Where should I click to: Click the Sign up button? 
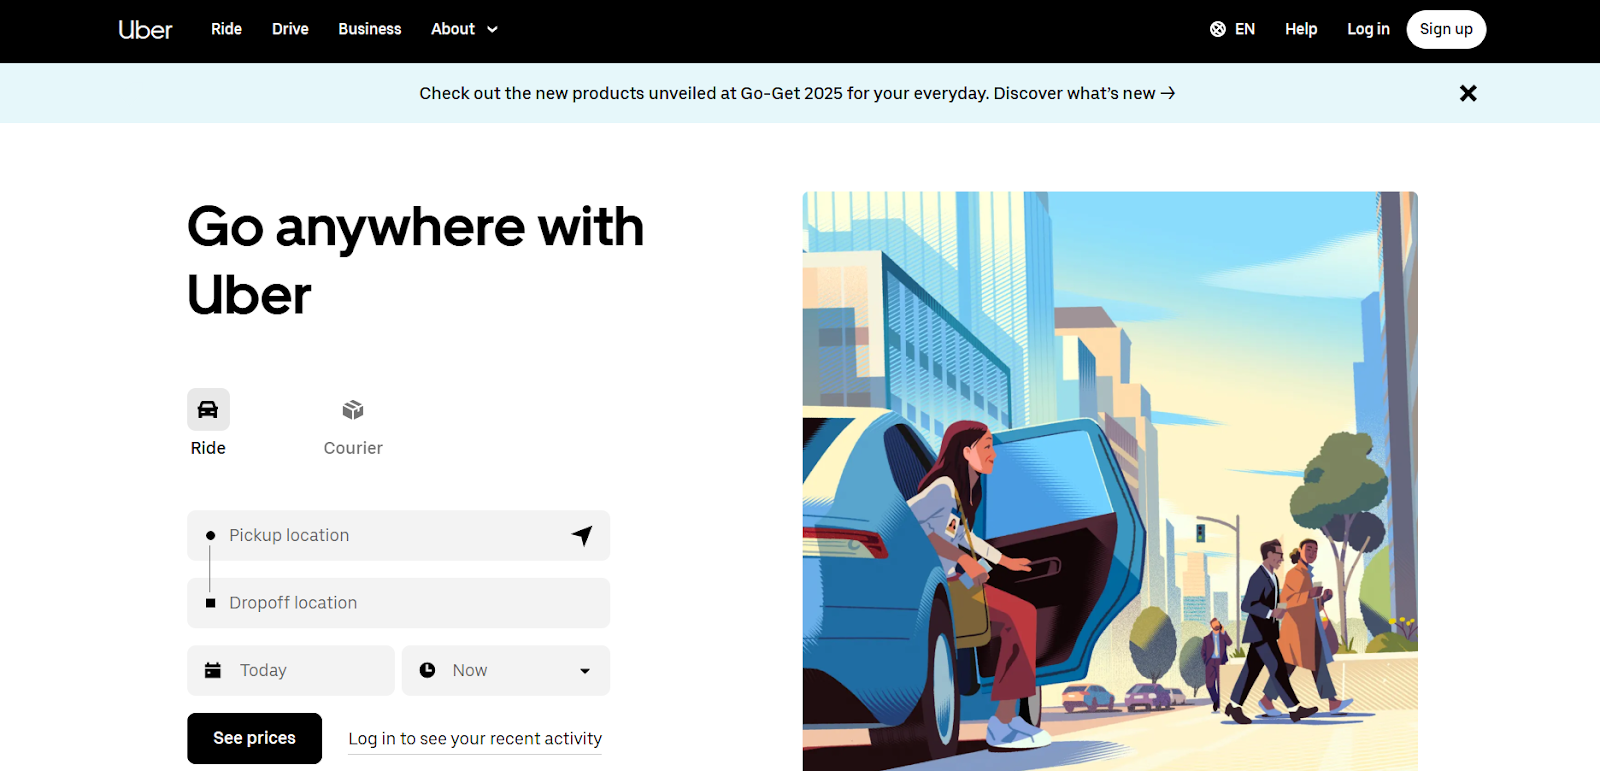click(1446, 29)
